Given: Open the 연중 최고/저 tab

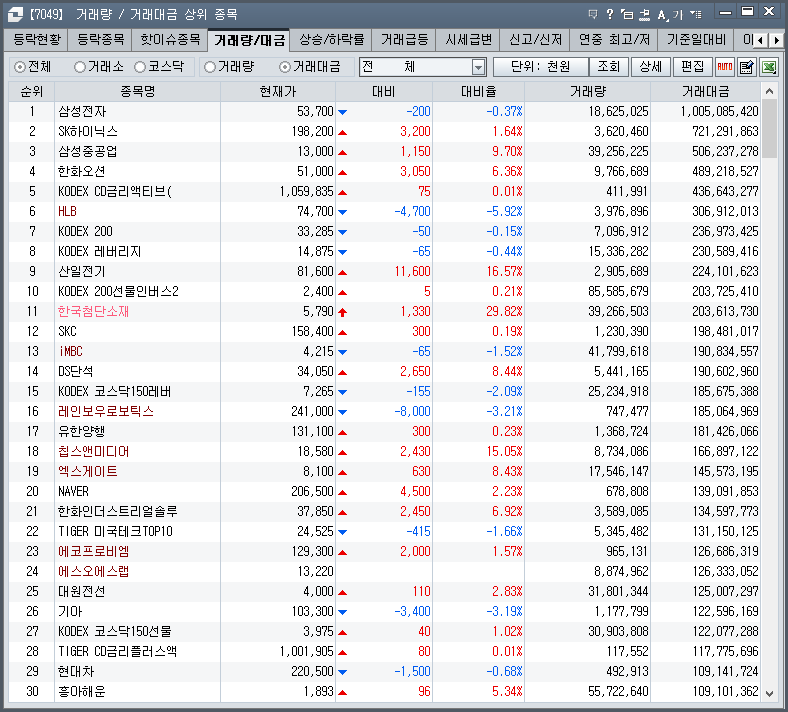Looking at the screenshot, I should pos(614,40).
